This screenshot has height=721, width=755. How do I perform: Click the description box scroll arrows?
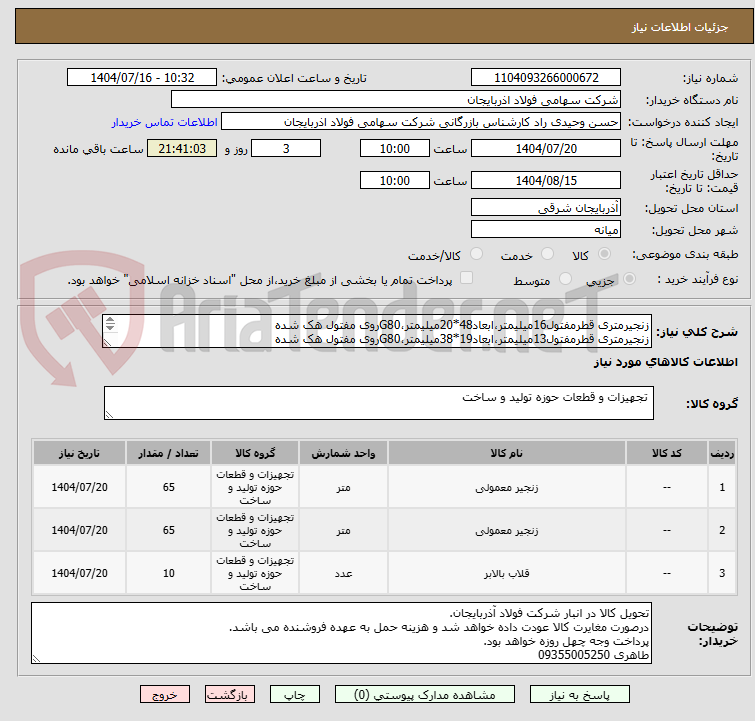(110, 324)
